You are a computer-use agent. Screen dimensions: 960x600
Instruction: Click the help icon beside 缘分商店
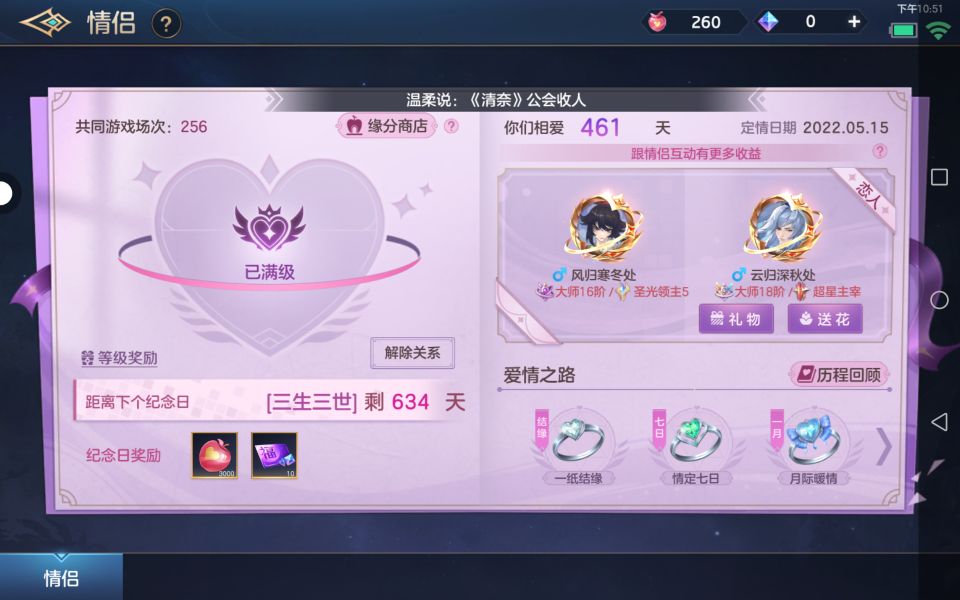tap(451, 126)
